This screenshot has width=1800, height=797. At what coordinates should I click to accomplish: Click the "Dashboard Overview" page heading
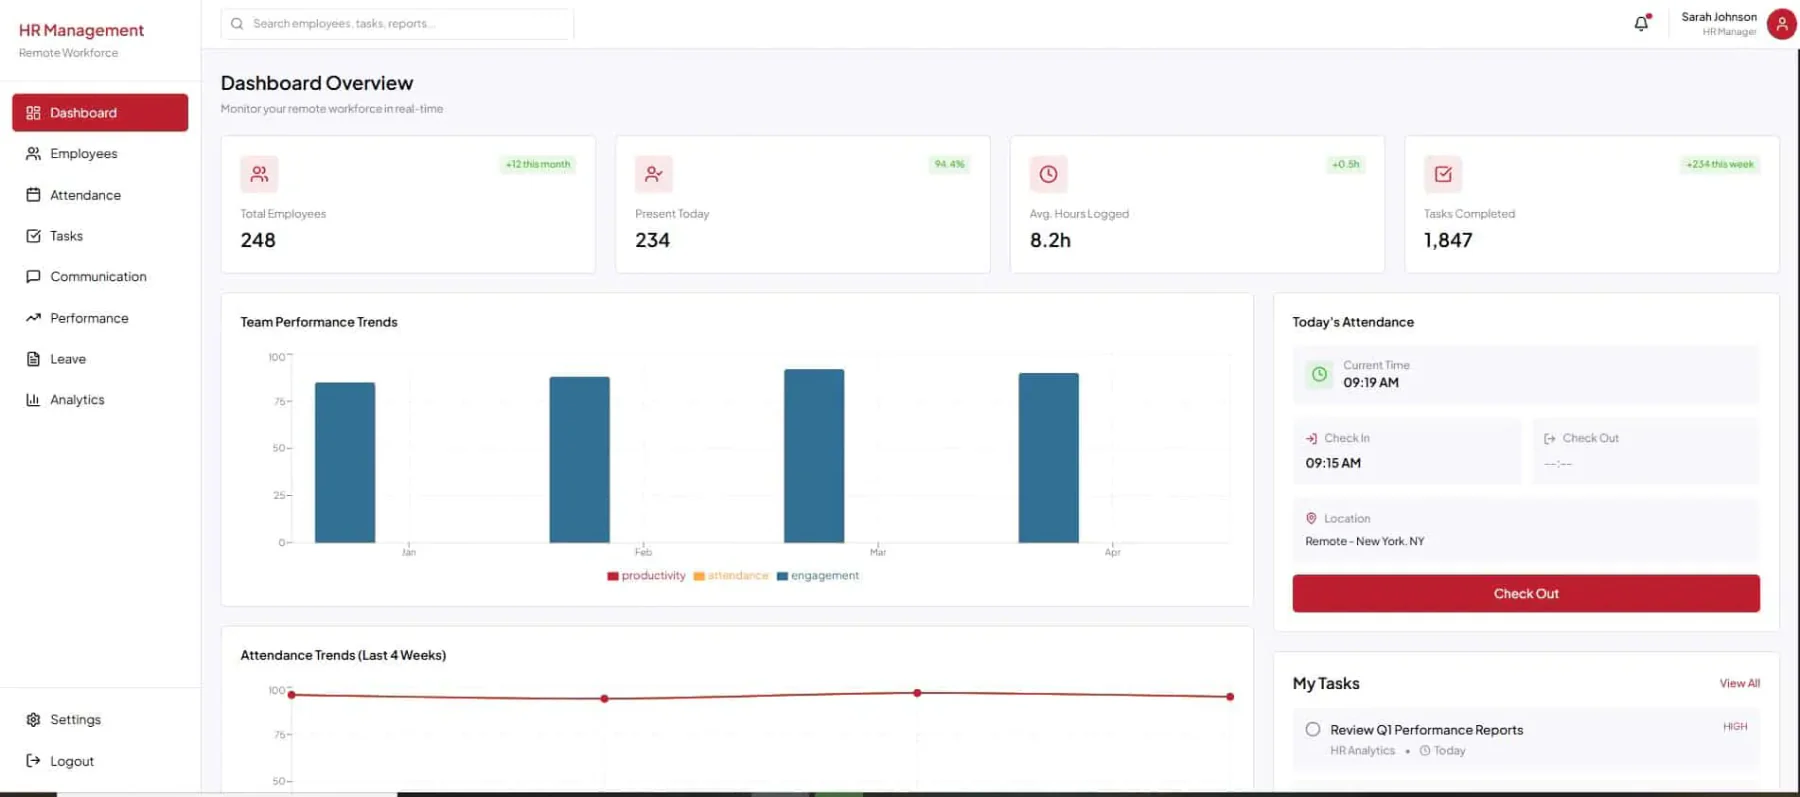(x=317, y=83)
